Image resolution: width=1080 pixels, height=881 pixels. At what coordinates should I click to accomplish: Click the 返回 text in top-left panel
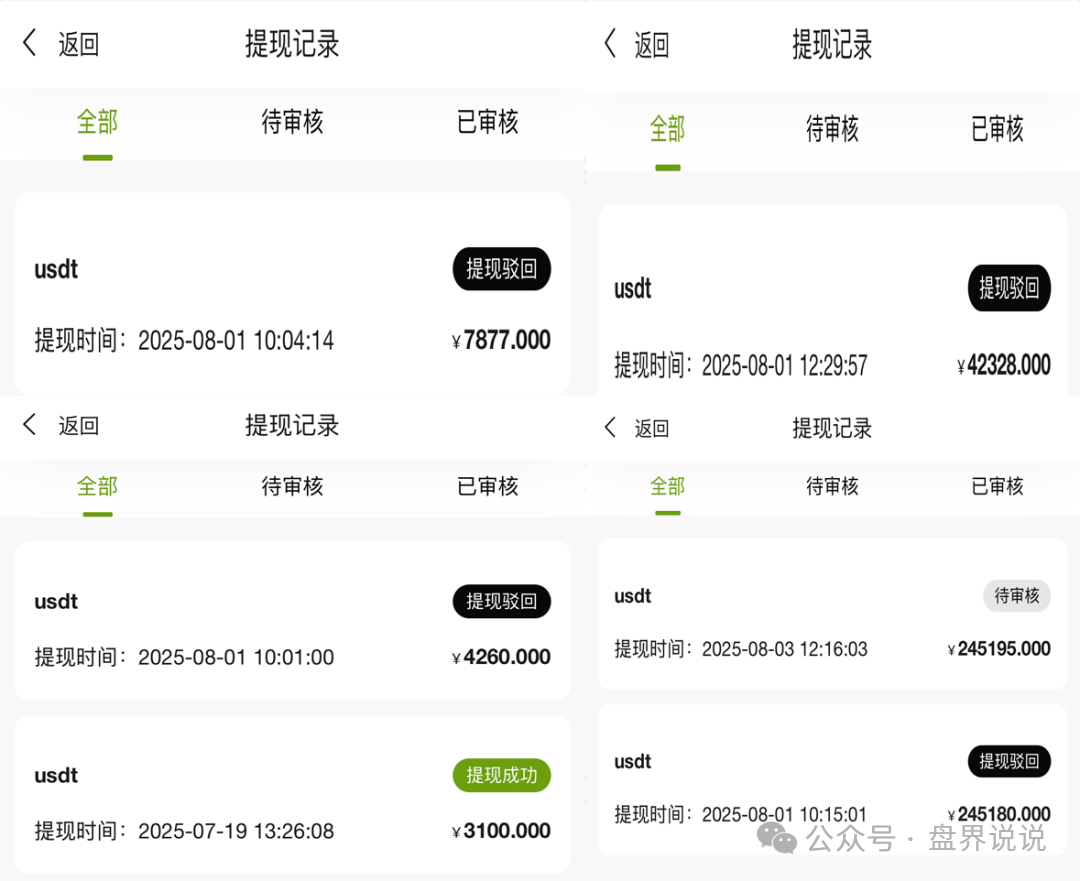tap(78, 44)
